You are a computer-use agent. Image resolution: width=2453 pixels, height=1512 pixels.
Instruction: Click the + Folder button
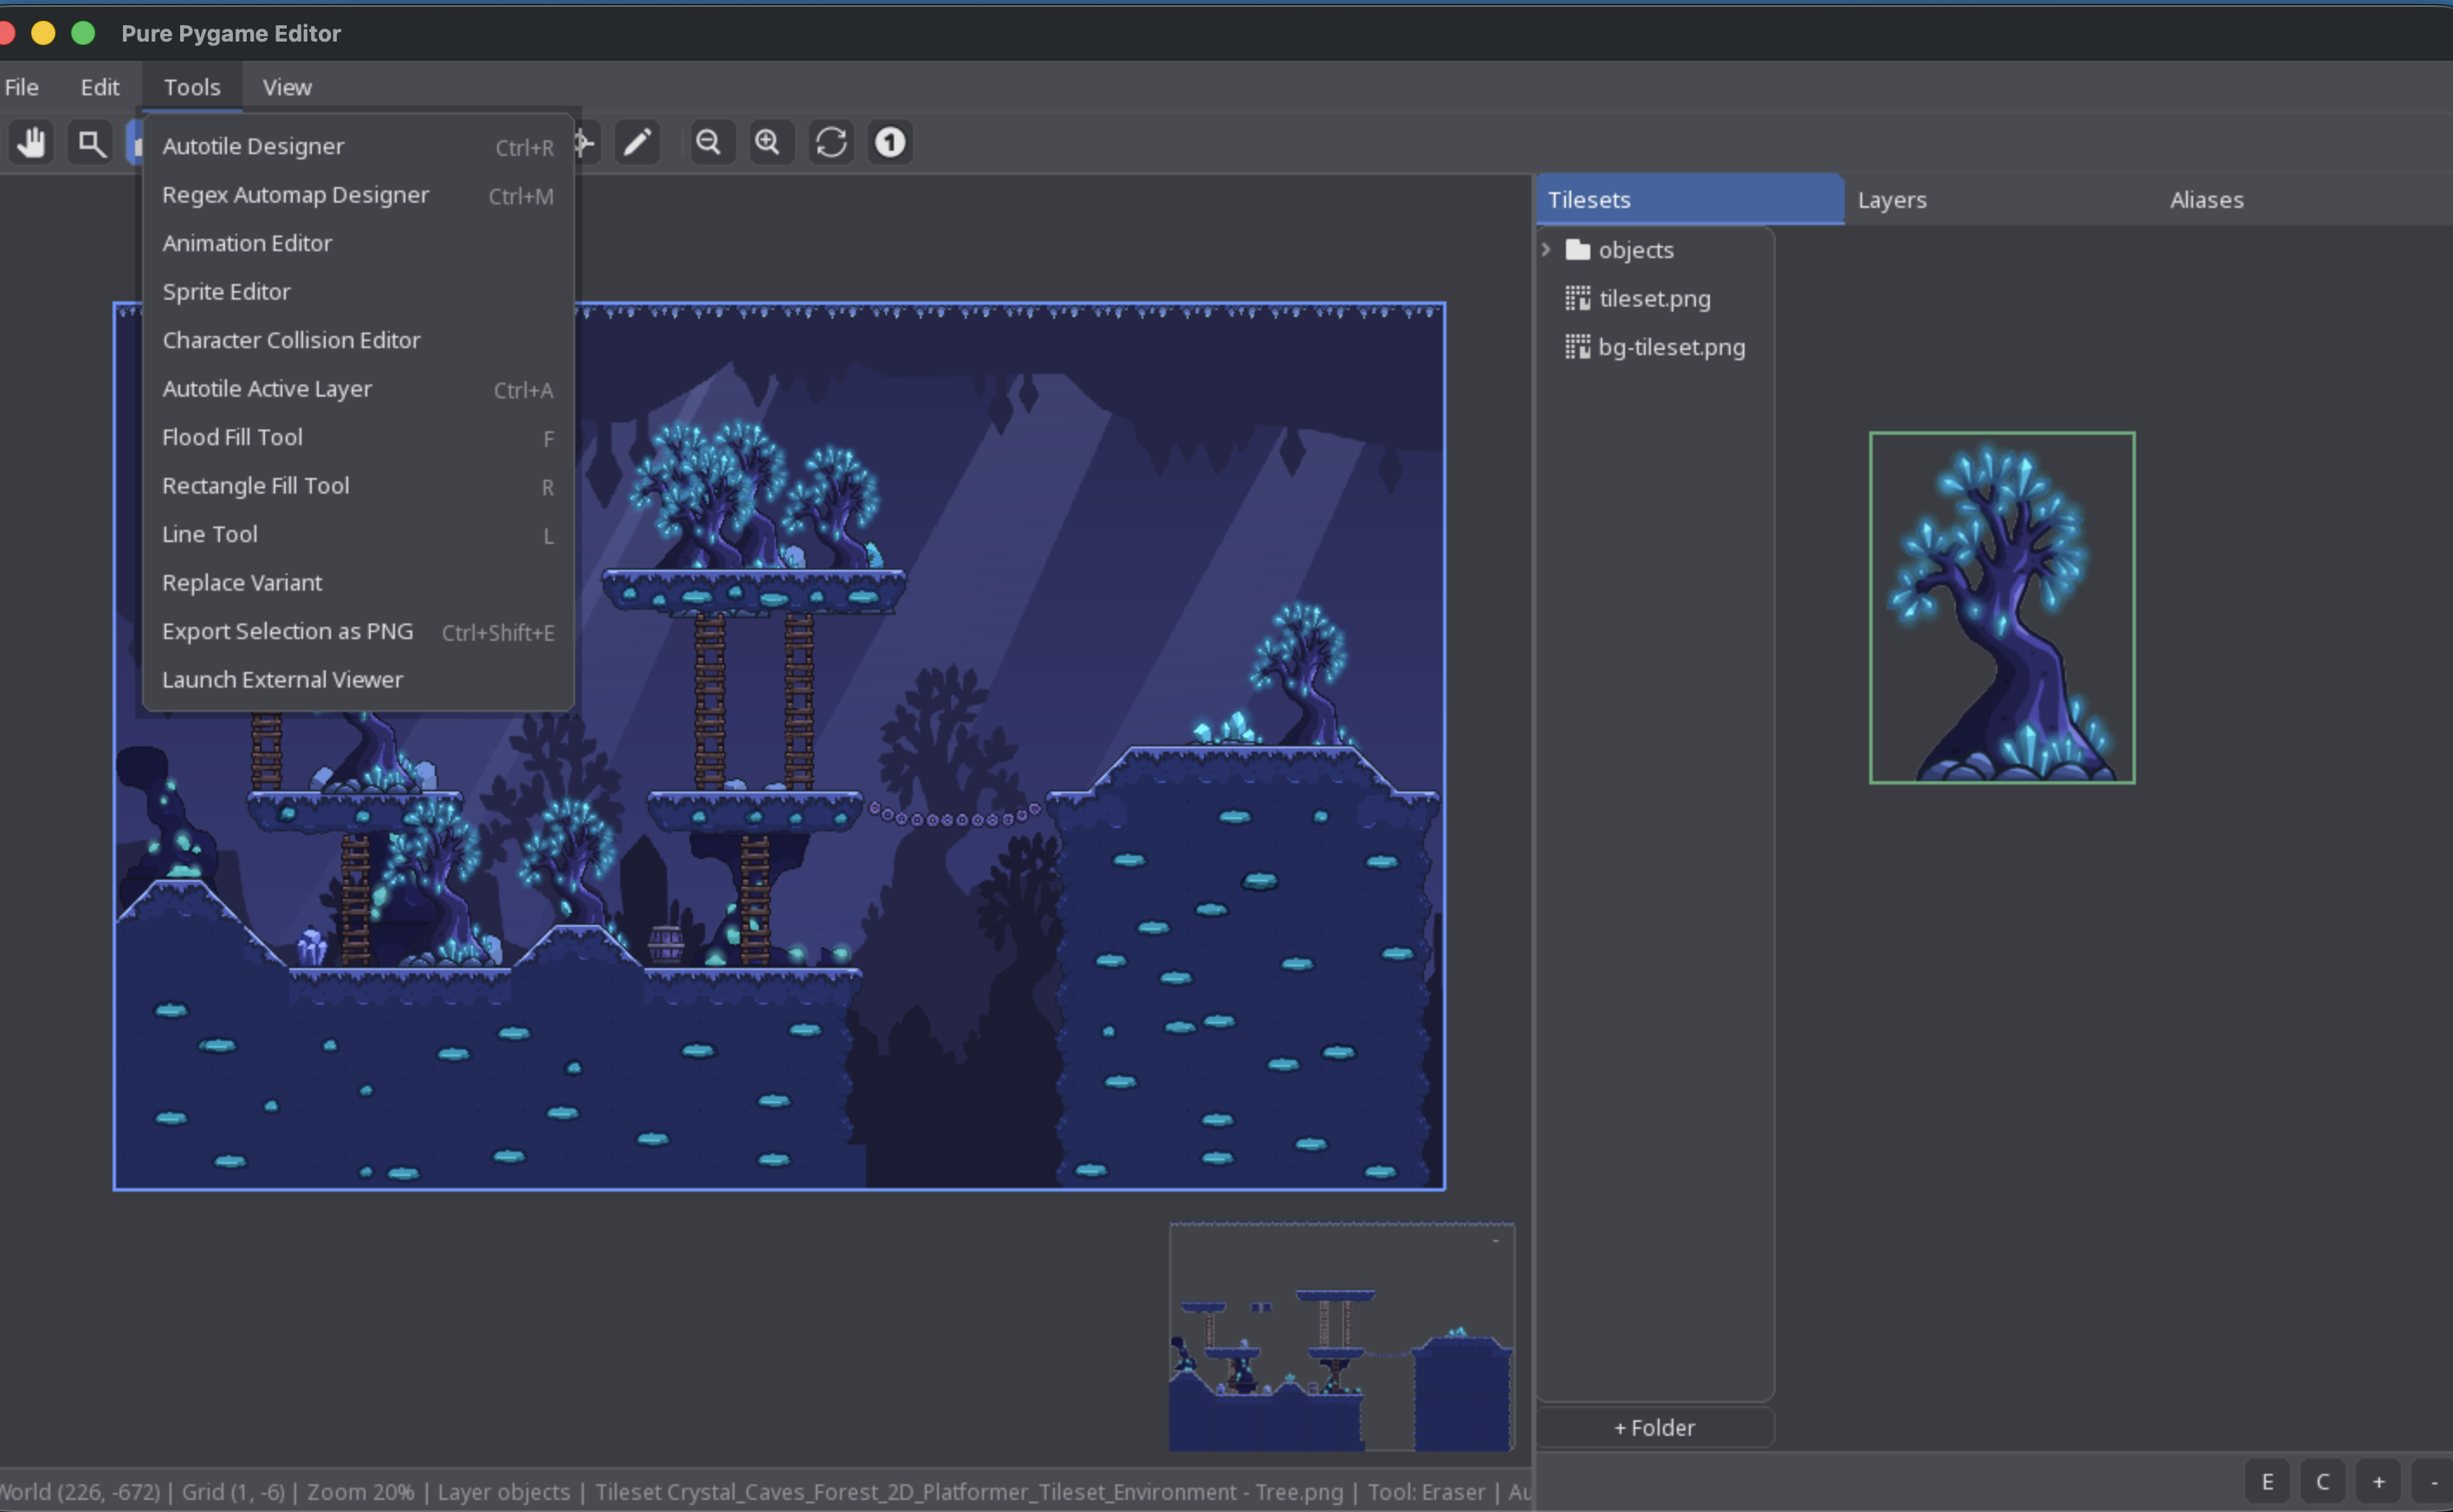[1655, 1427]
